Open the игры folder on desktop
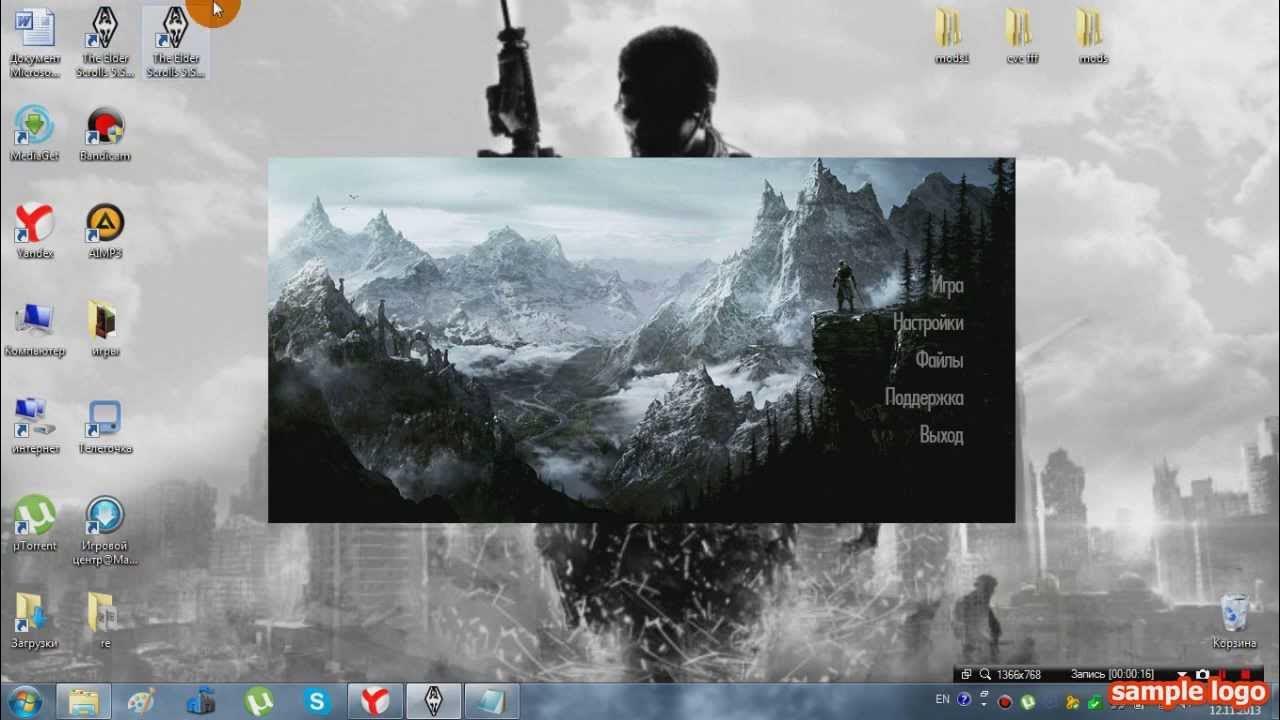This screenshot has height=720, width=1280. (105, 329)
